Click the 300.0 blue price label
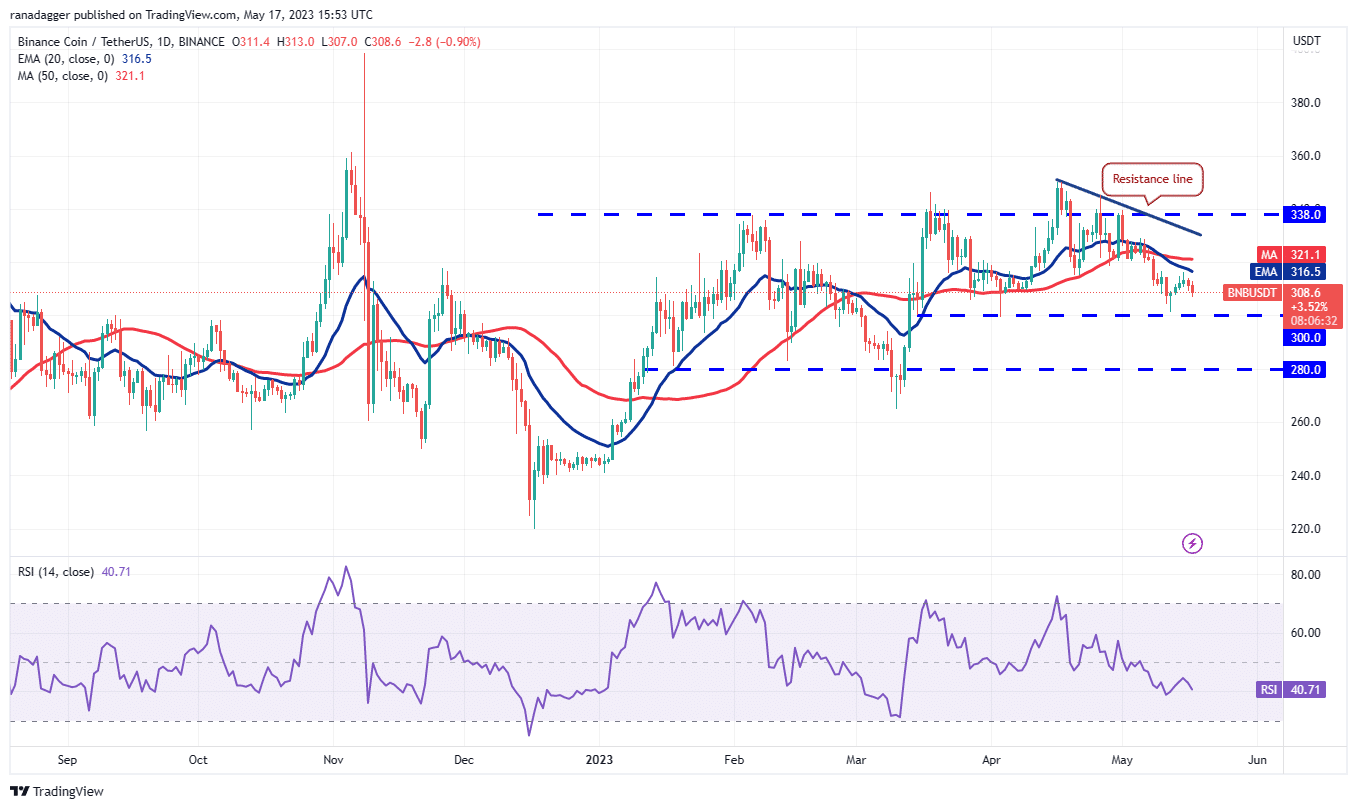Viewport: 1357px width, 809px height. (x=1305, y=338)
